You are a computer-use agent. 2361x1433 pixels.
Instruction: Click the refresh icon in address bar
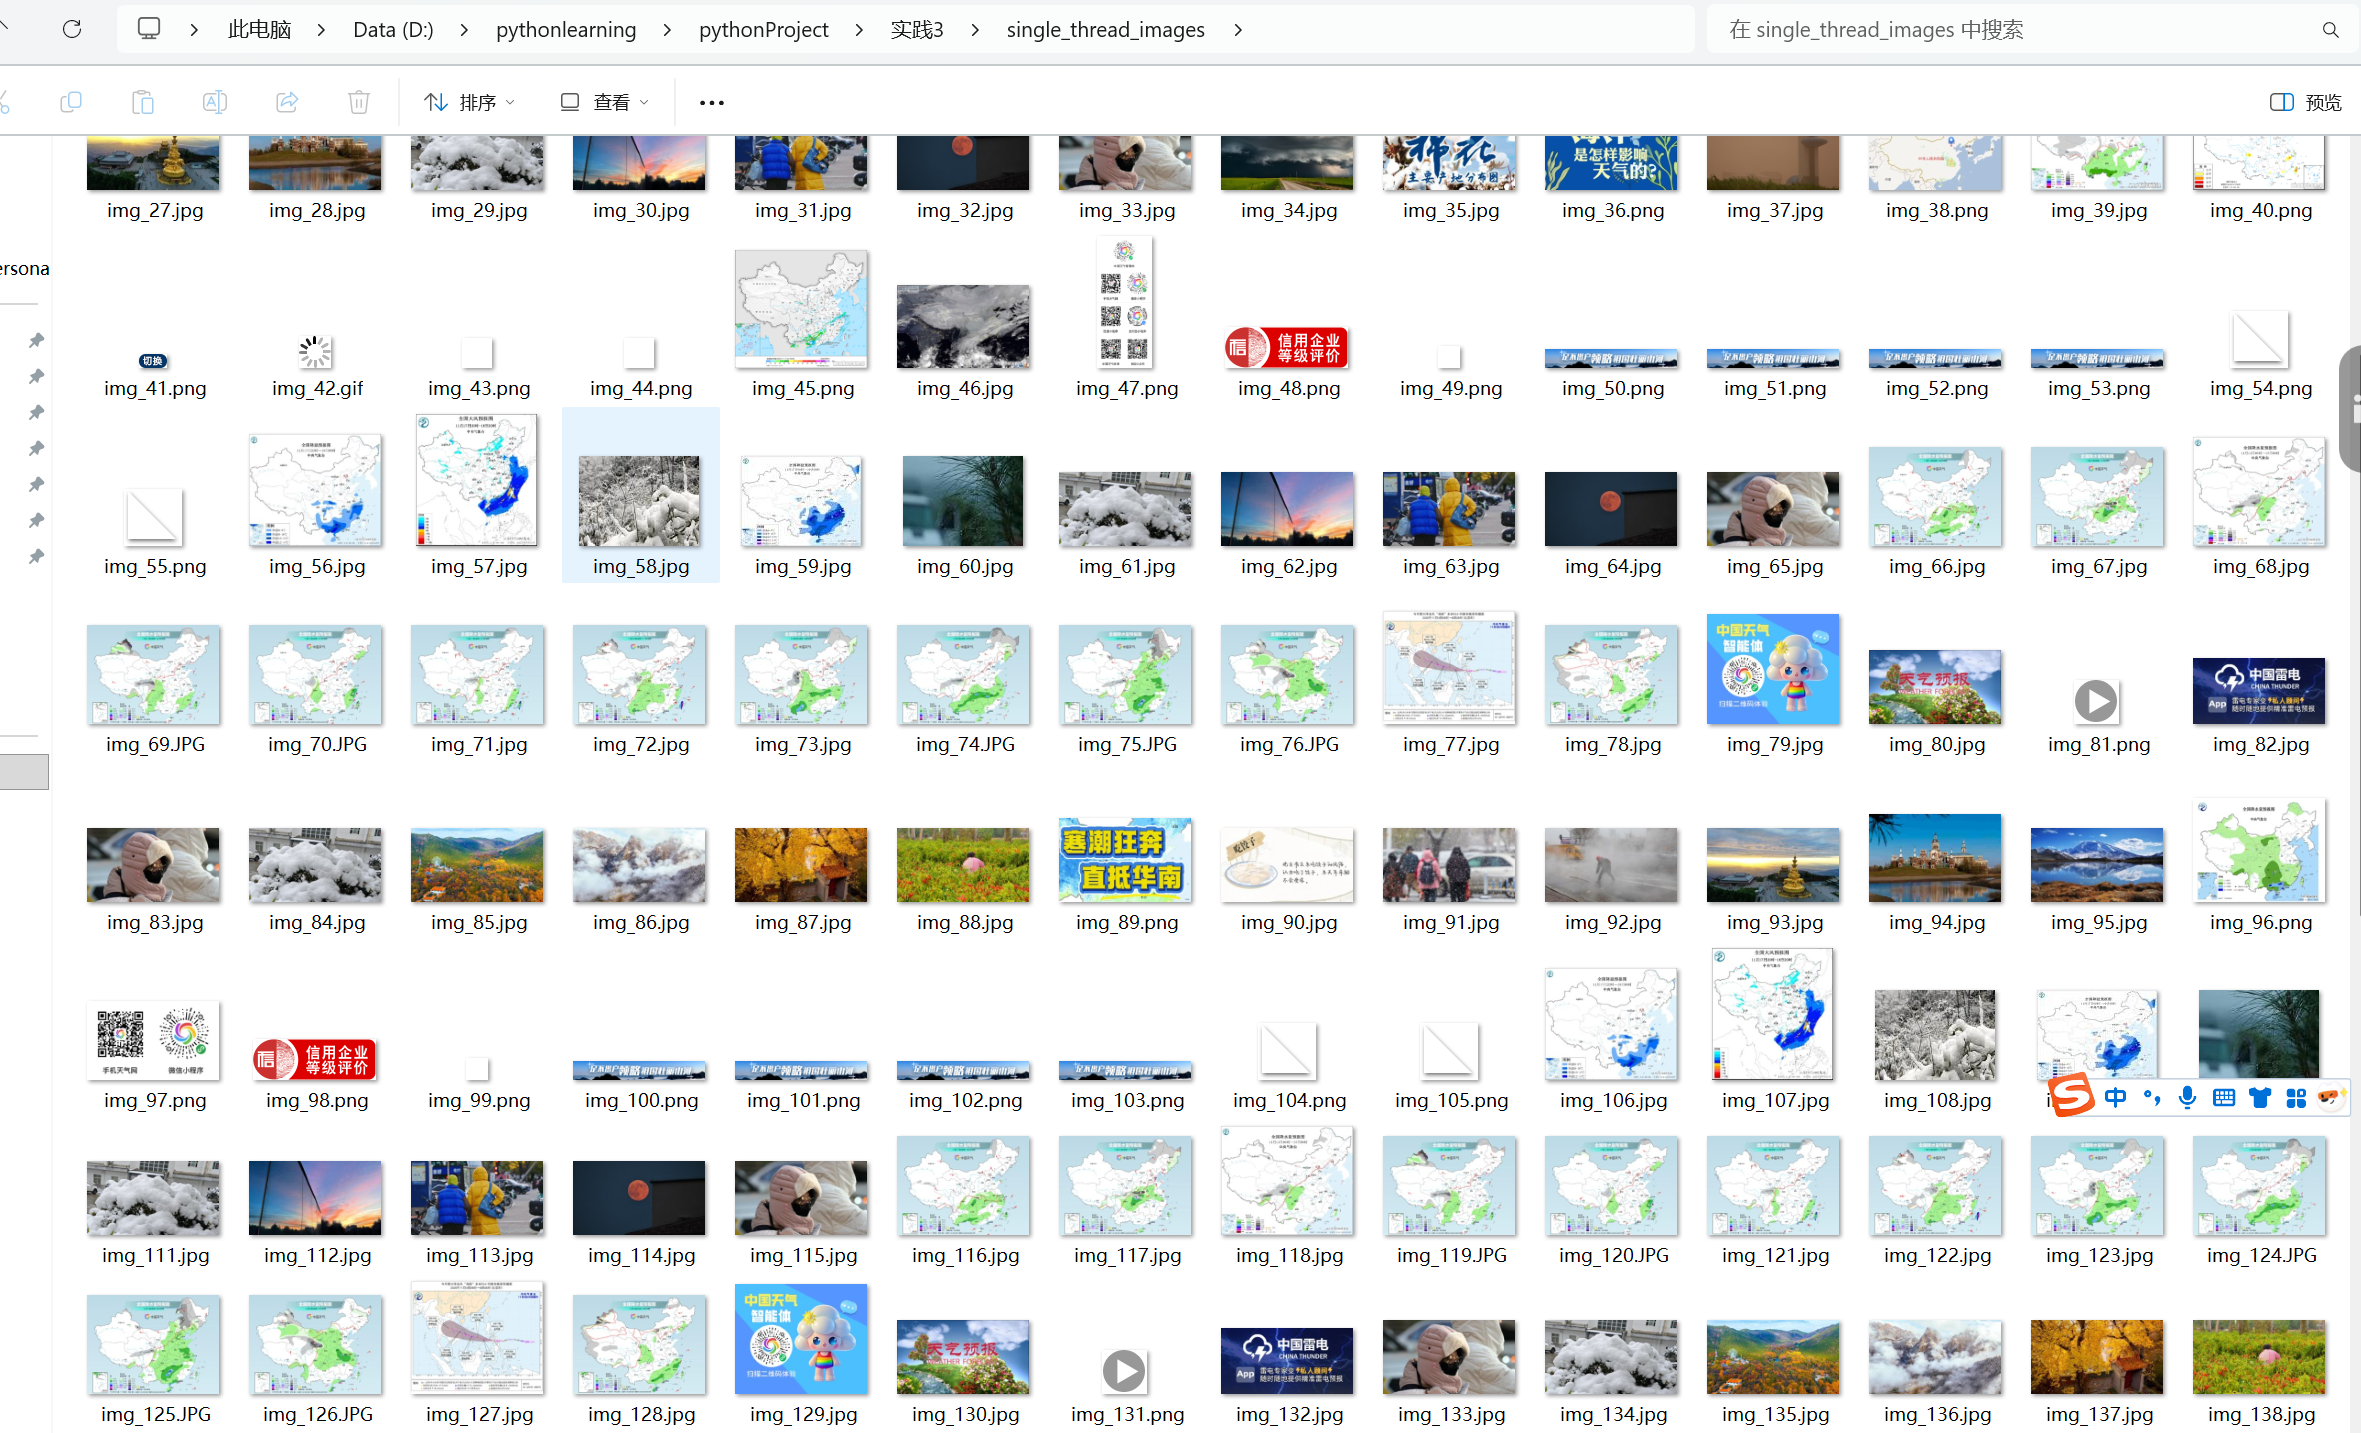[x=72, y=29]
